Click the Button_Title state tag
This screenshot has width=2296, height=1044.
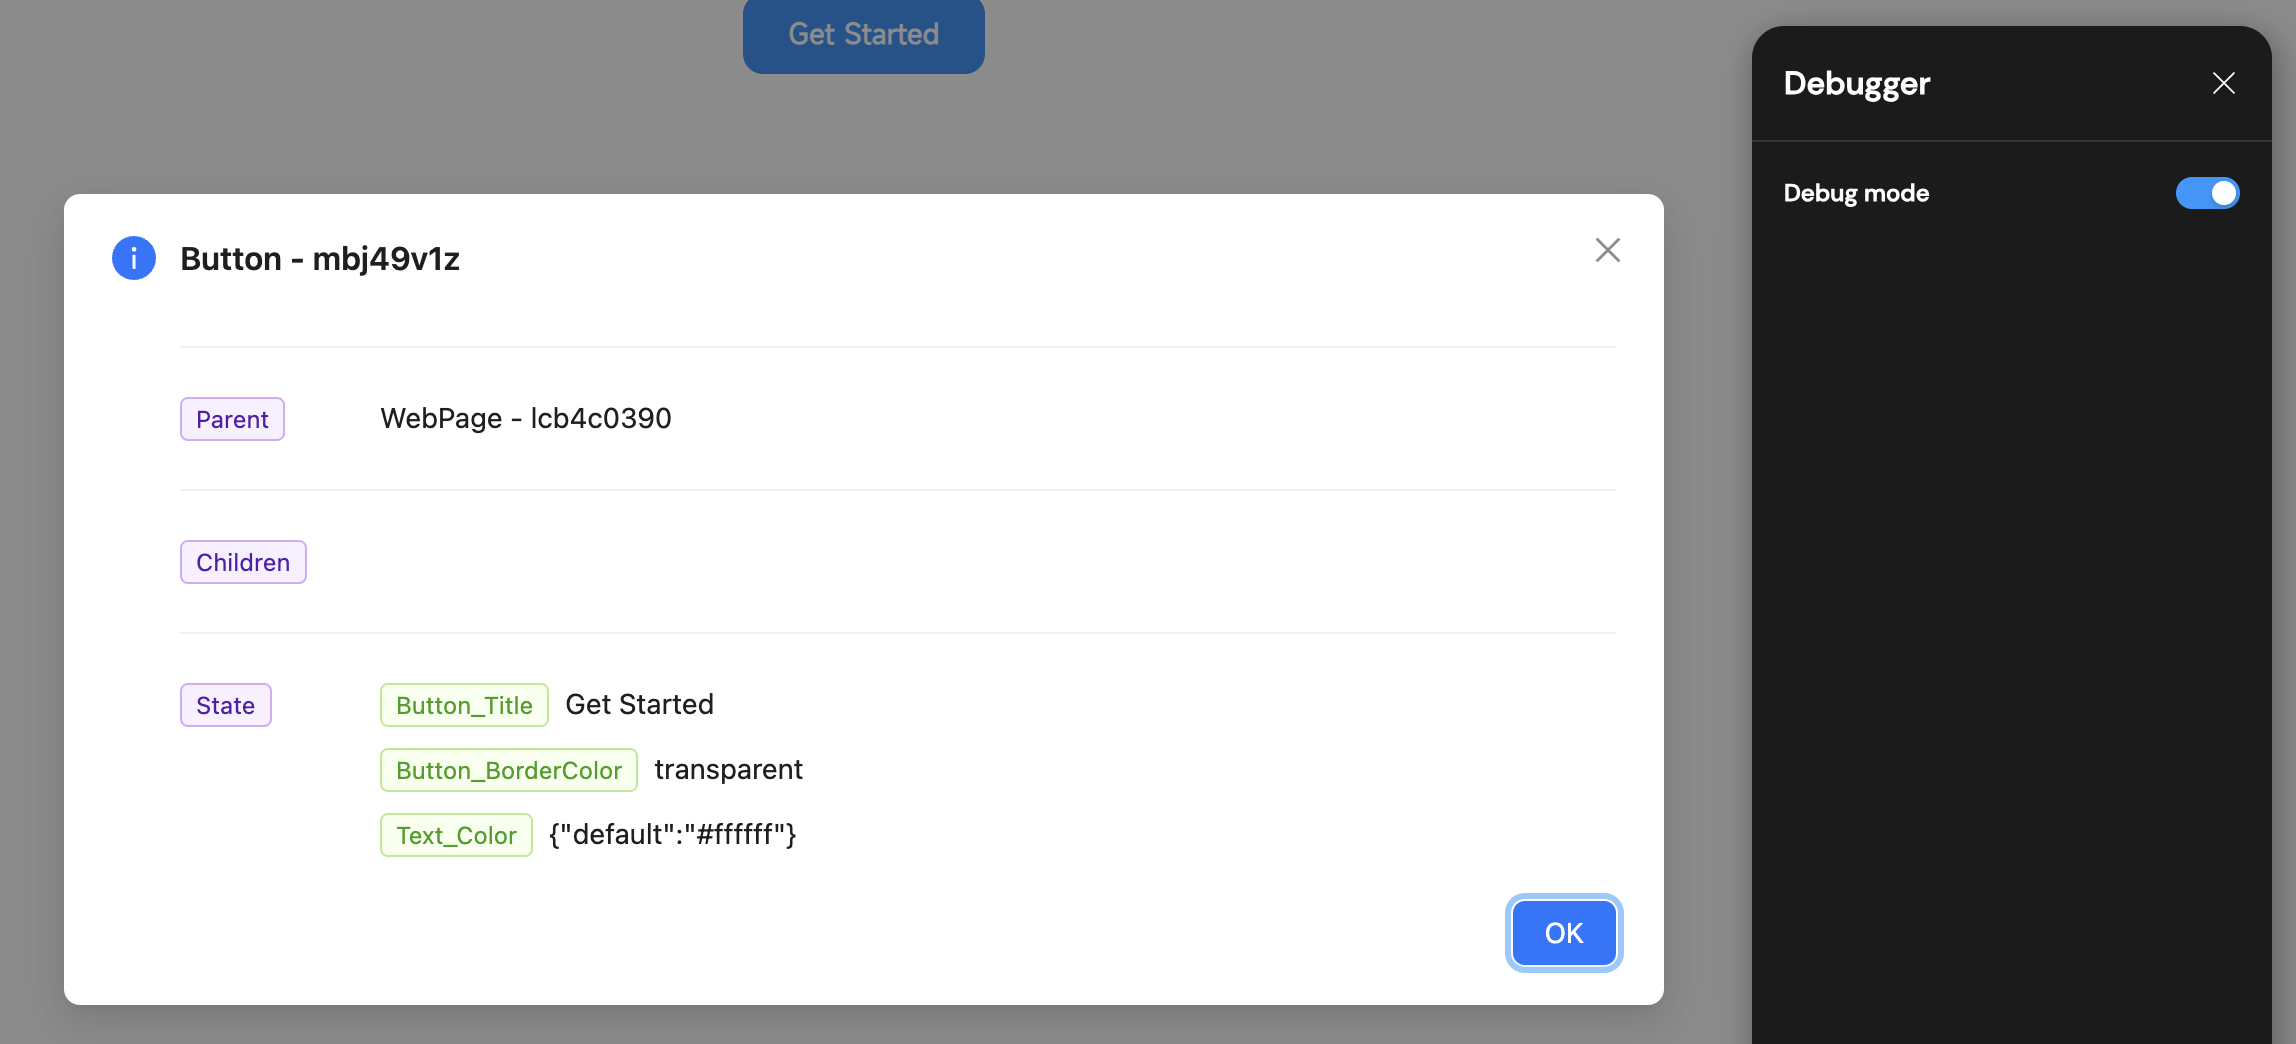click(x=464, y=705)
